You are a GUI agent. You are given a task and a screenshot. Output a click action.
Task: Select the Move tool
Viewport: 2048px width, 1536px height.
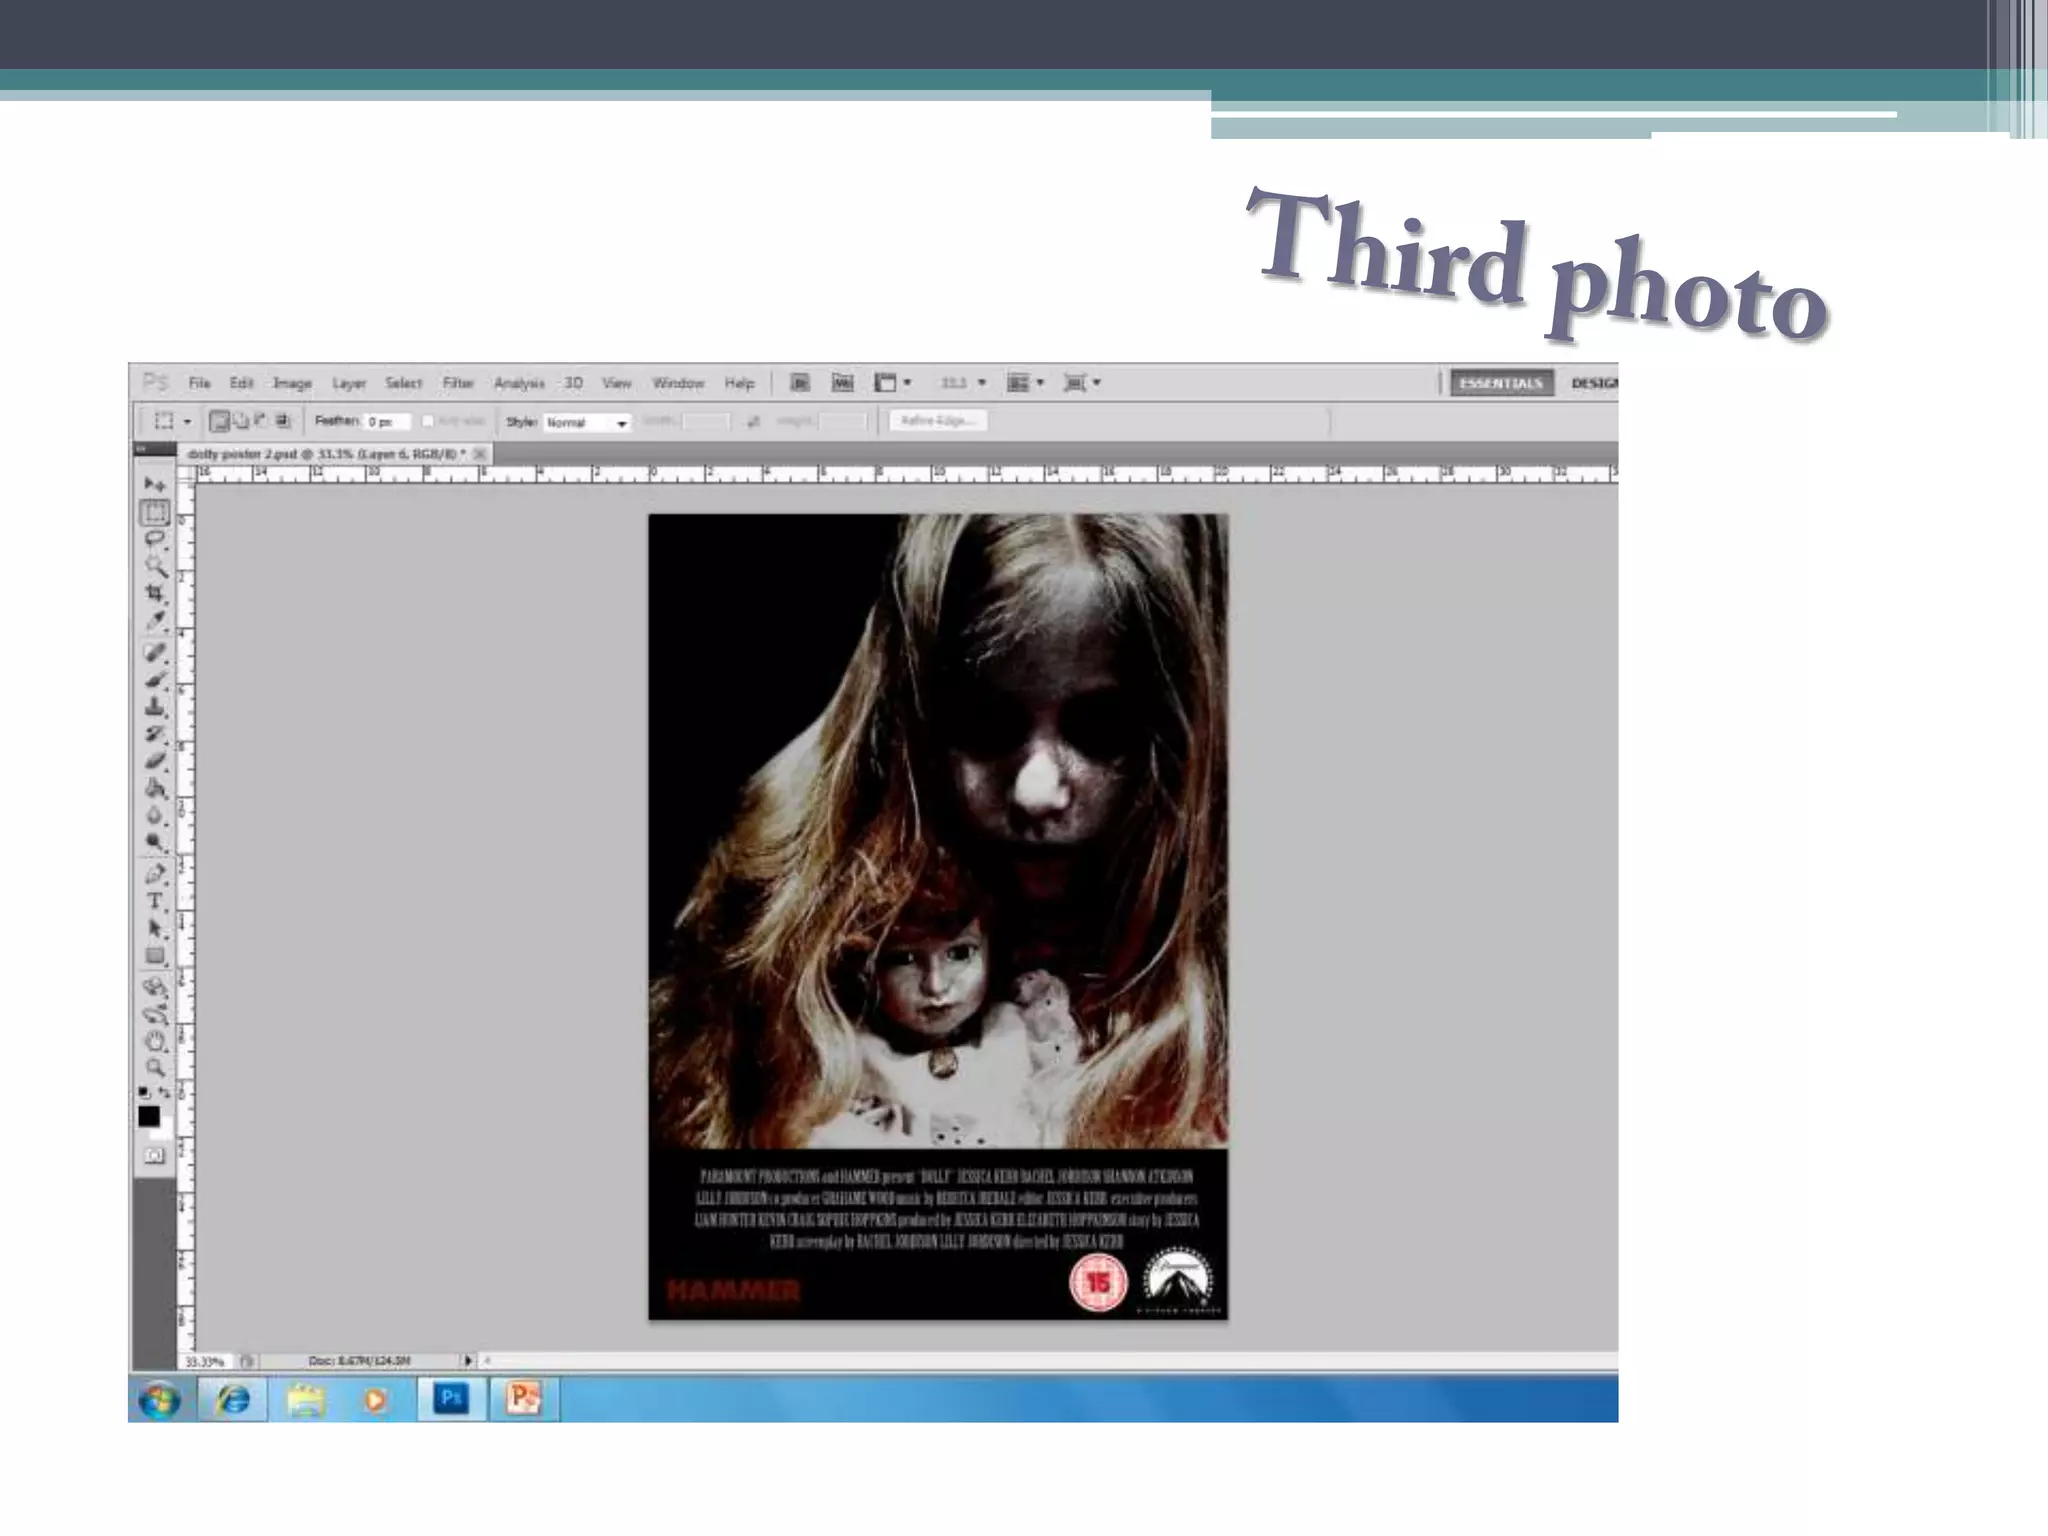pyautogui.click(x=155, y=485)
